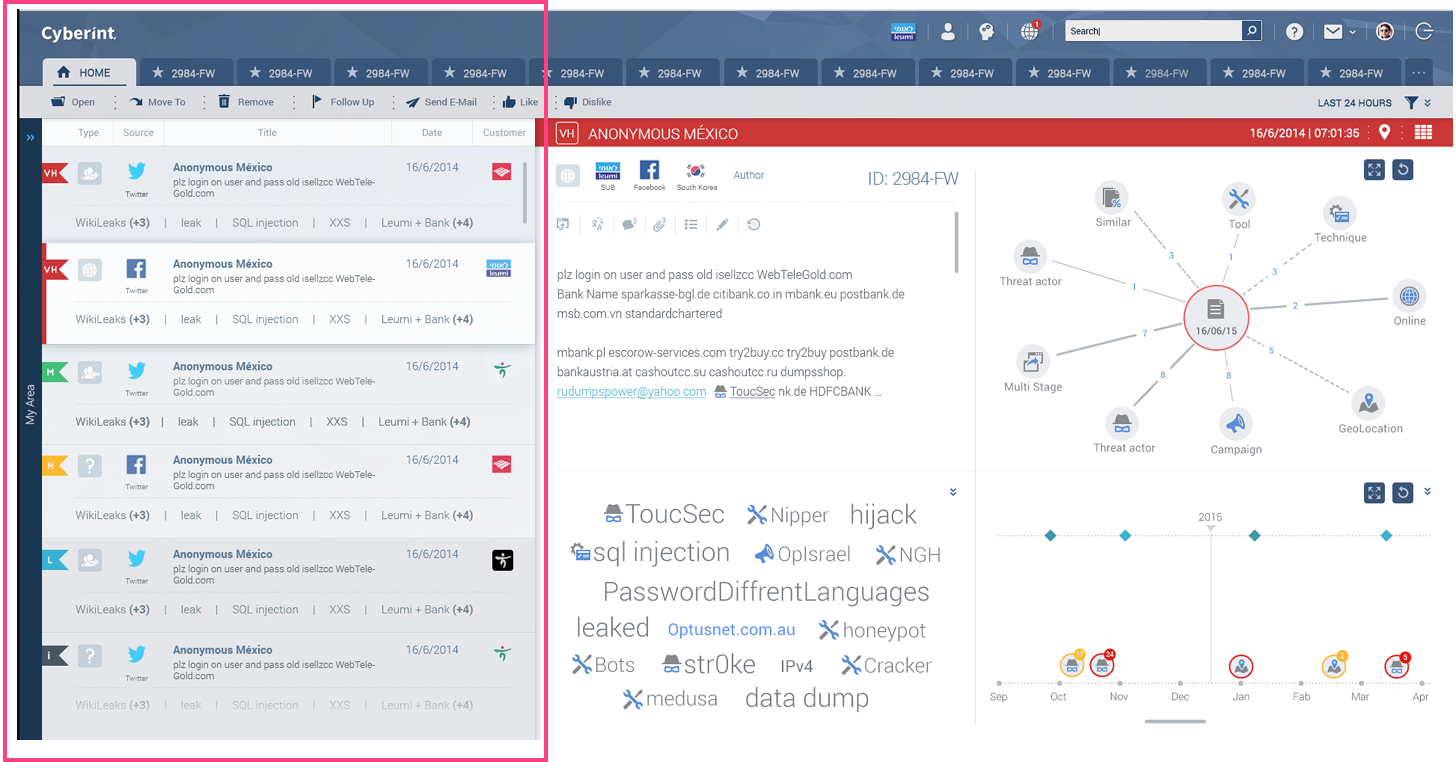Image resolution: width=1456 pixels, height=762 pixels.
Task: Open the help question mark icon
Action: tap(1294, 32)
